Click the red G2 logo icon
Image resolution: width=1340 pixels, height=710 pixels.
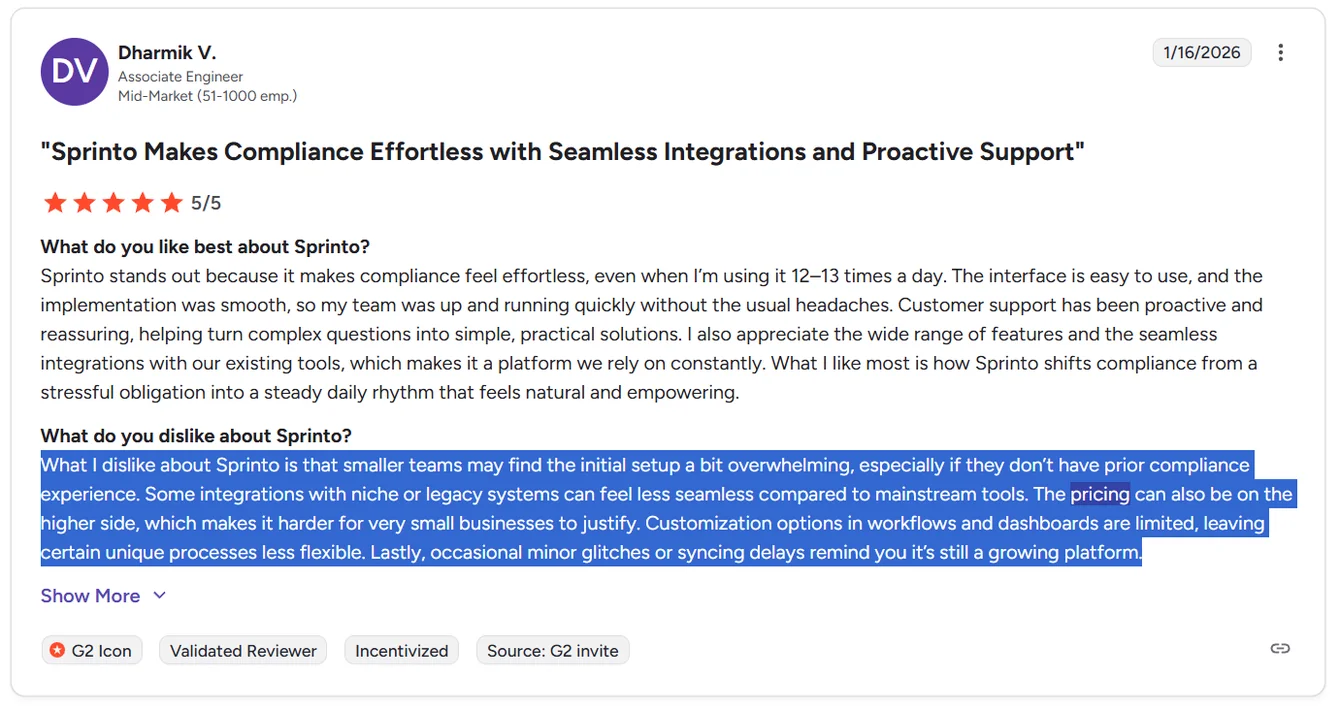click(x=58, y=650)
